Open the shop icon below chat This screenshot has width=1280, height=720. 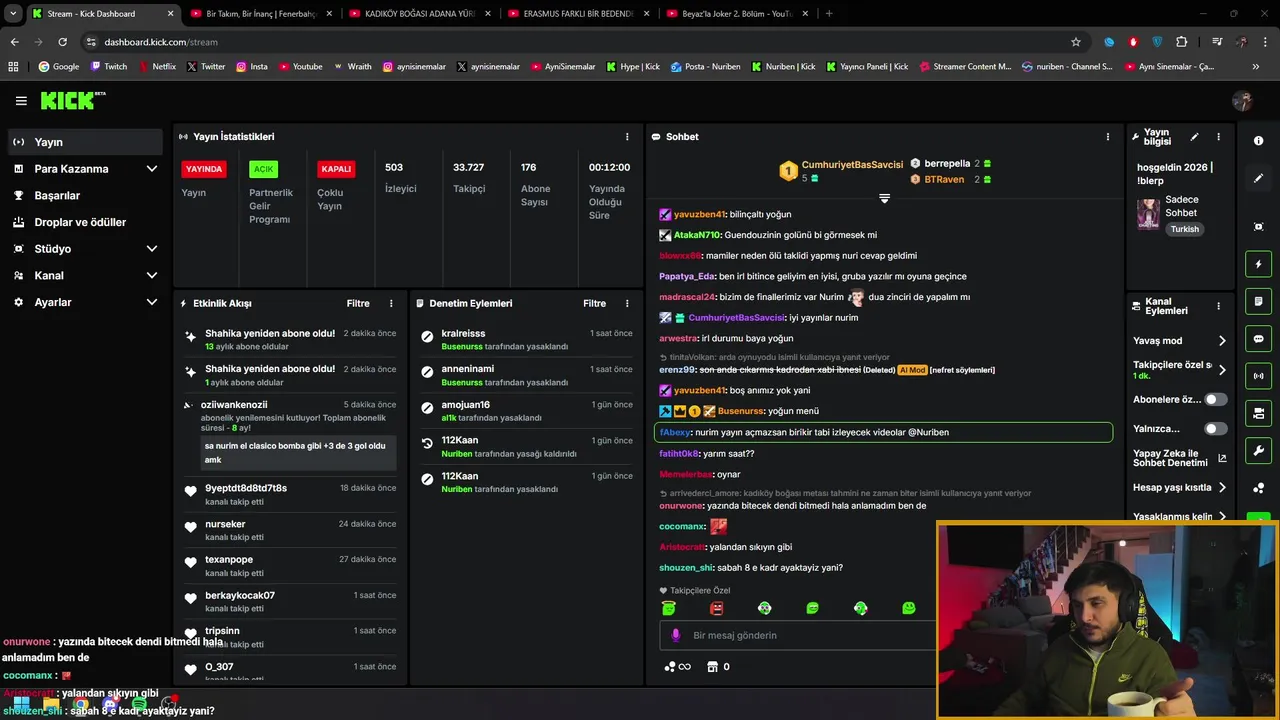click(713, 667)
